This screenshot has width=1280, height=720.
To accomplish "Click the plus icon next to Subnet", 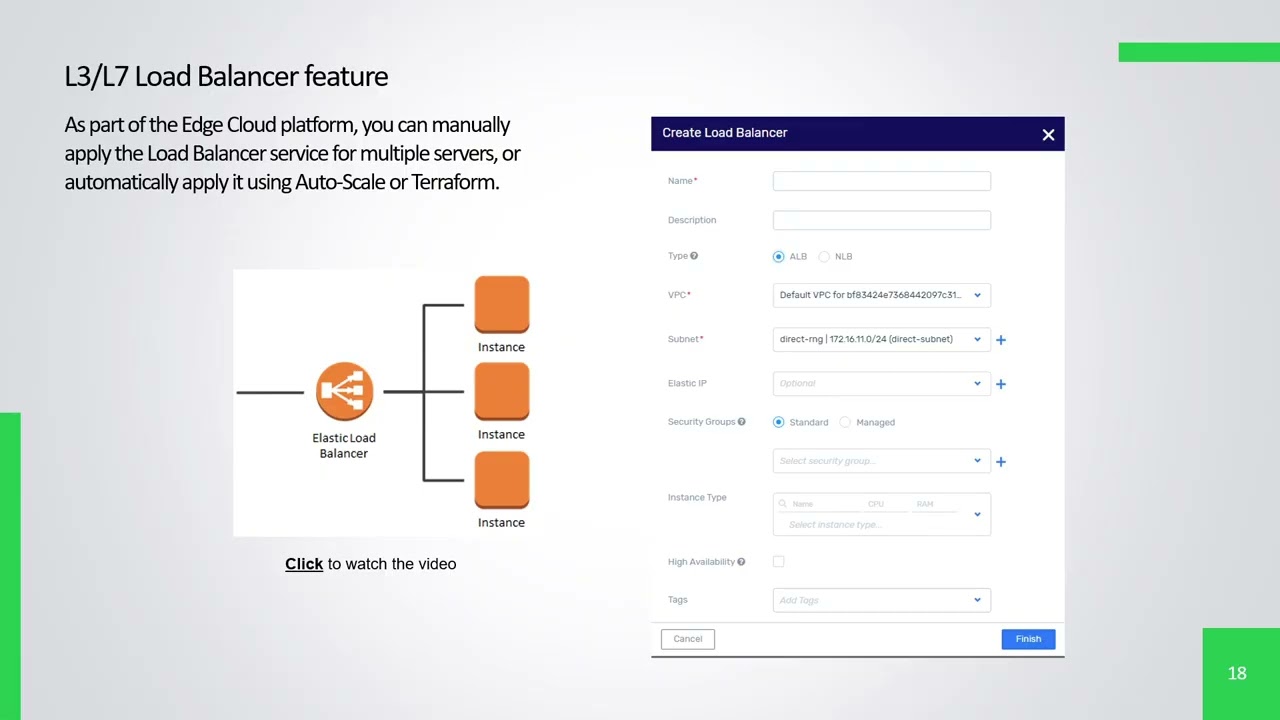I will coord(1001,340).
